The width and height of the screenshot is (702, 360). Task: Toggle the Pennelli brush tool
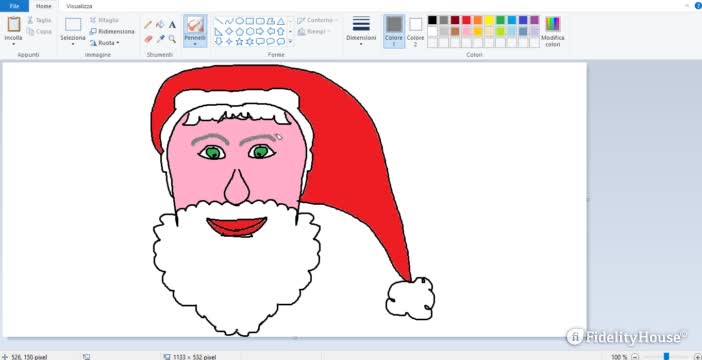(195, 30)
